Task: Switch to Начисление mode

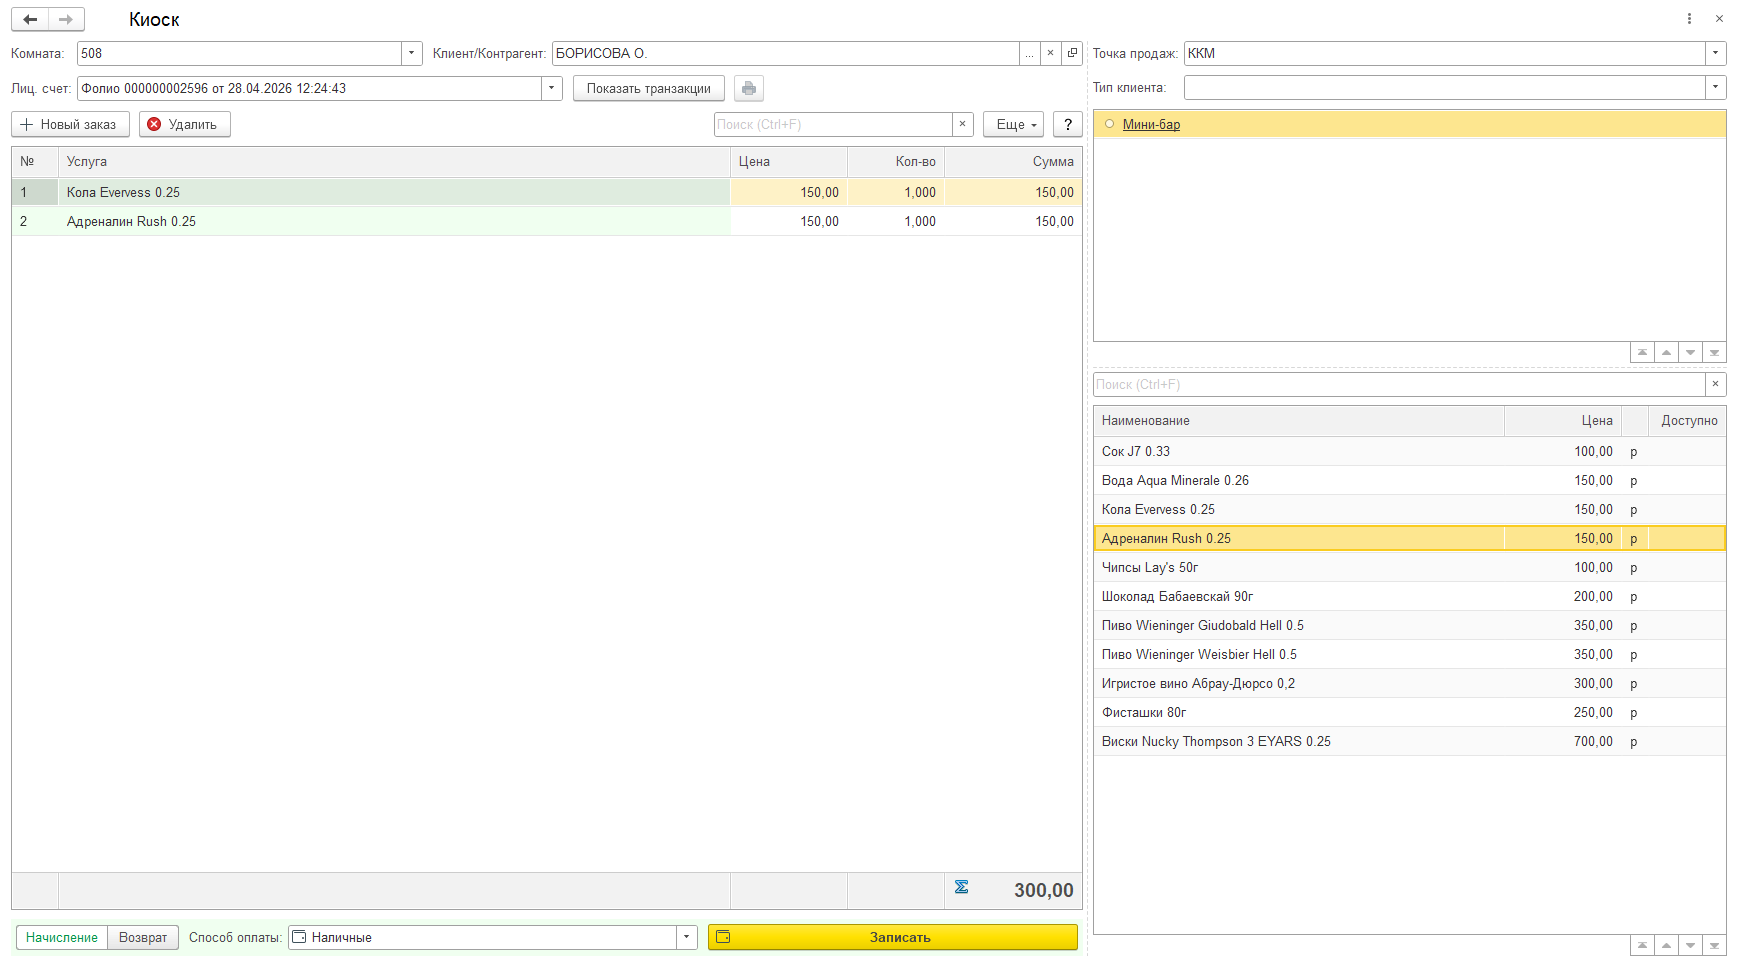Action: pyautogui.click(x=62, y=937)
